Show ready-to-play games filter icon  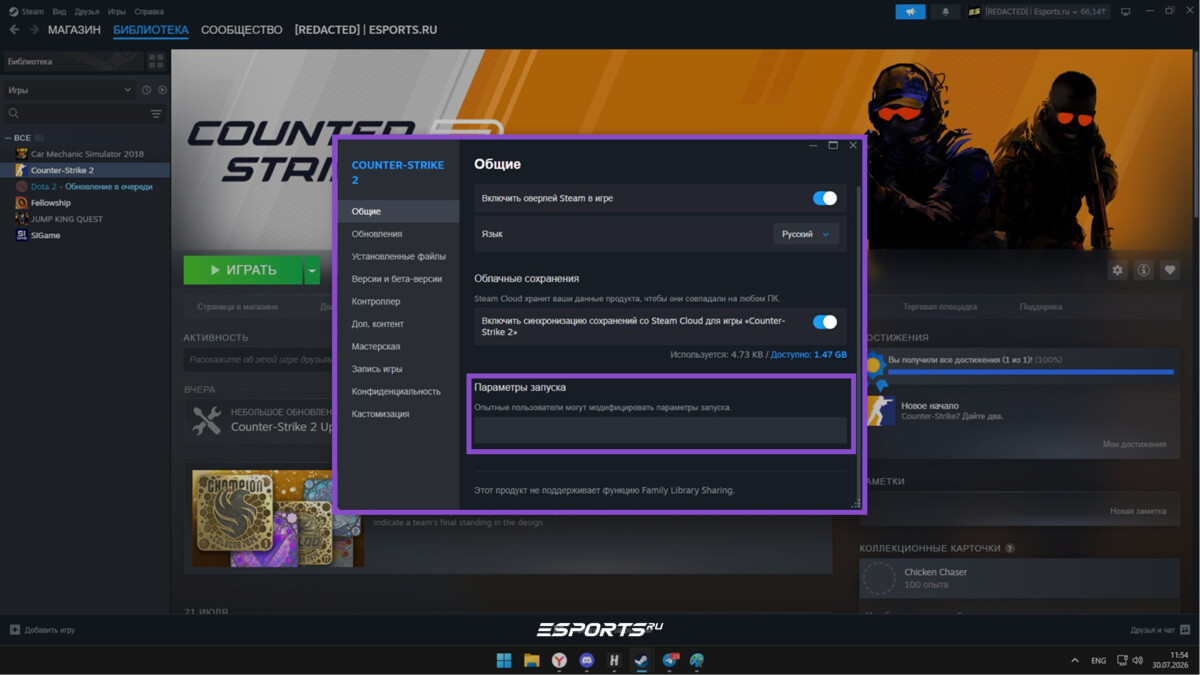(162, 90)
